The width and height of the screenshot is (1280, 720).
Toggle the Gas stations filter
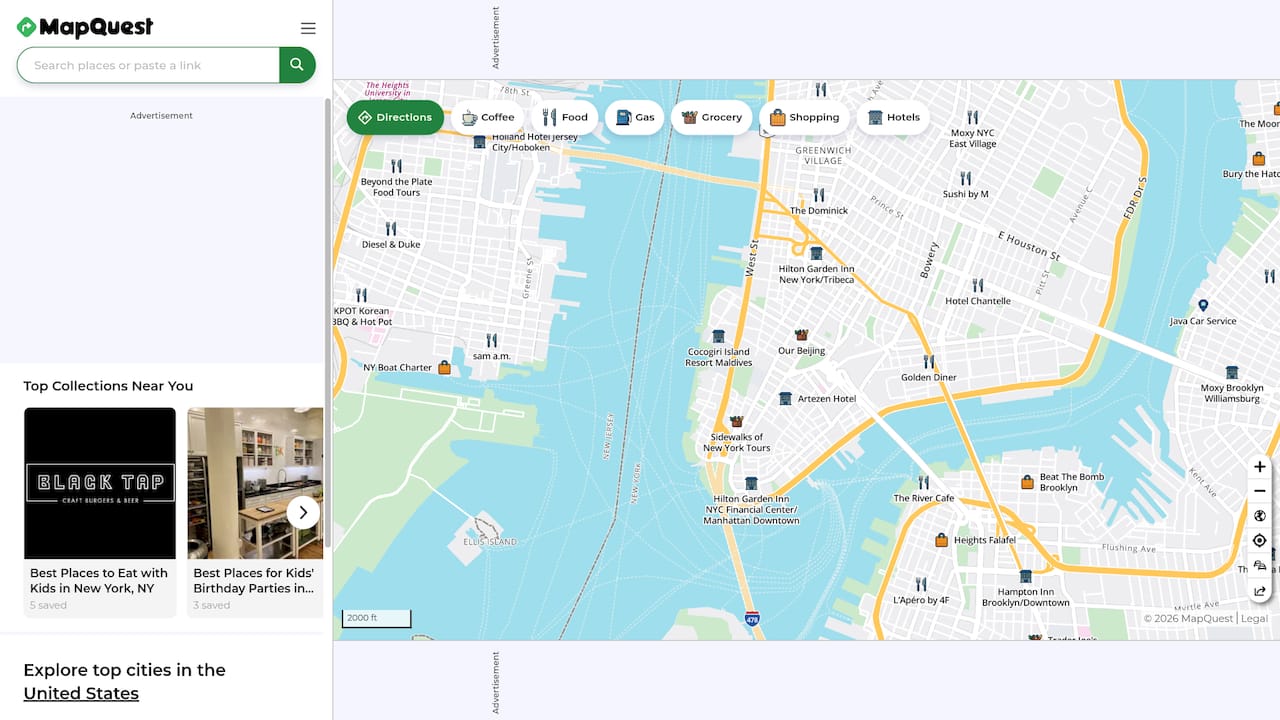pos(634,117)
